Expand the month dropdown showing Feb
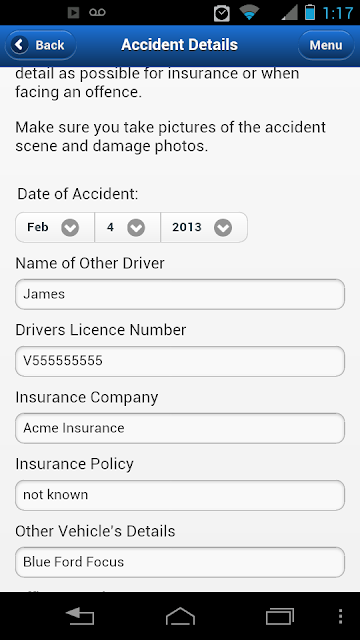This screenshot has width=360, height=640. coord(55,227)
